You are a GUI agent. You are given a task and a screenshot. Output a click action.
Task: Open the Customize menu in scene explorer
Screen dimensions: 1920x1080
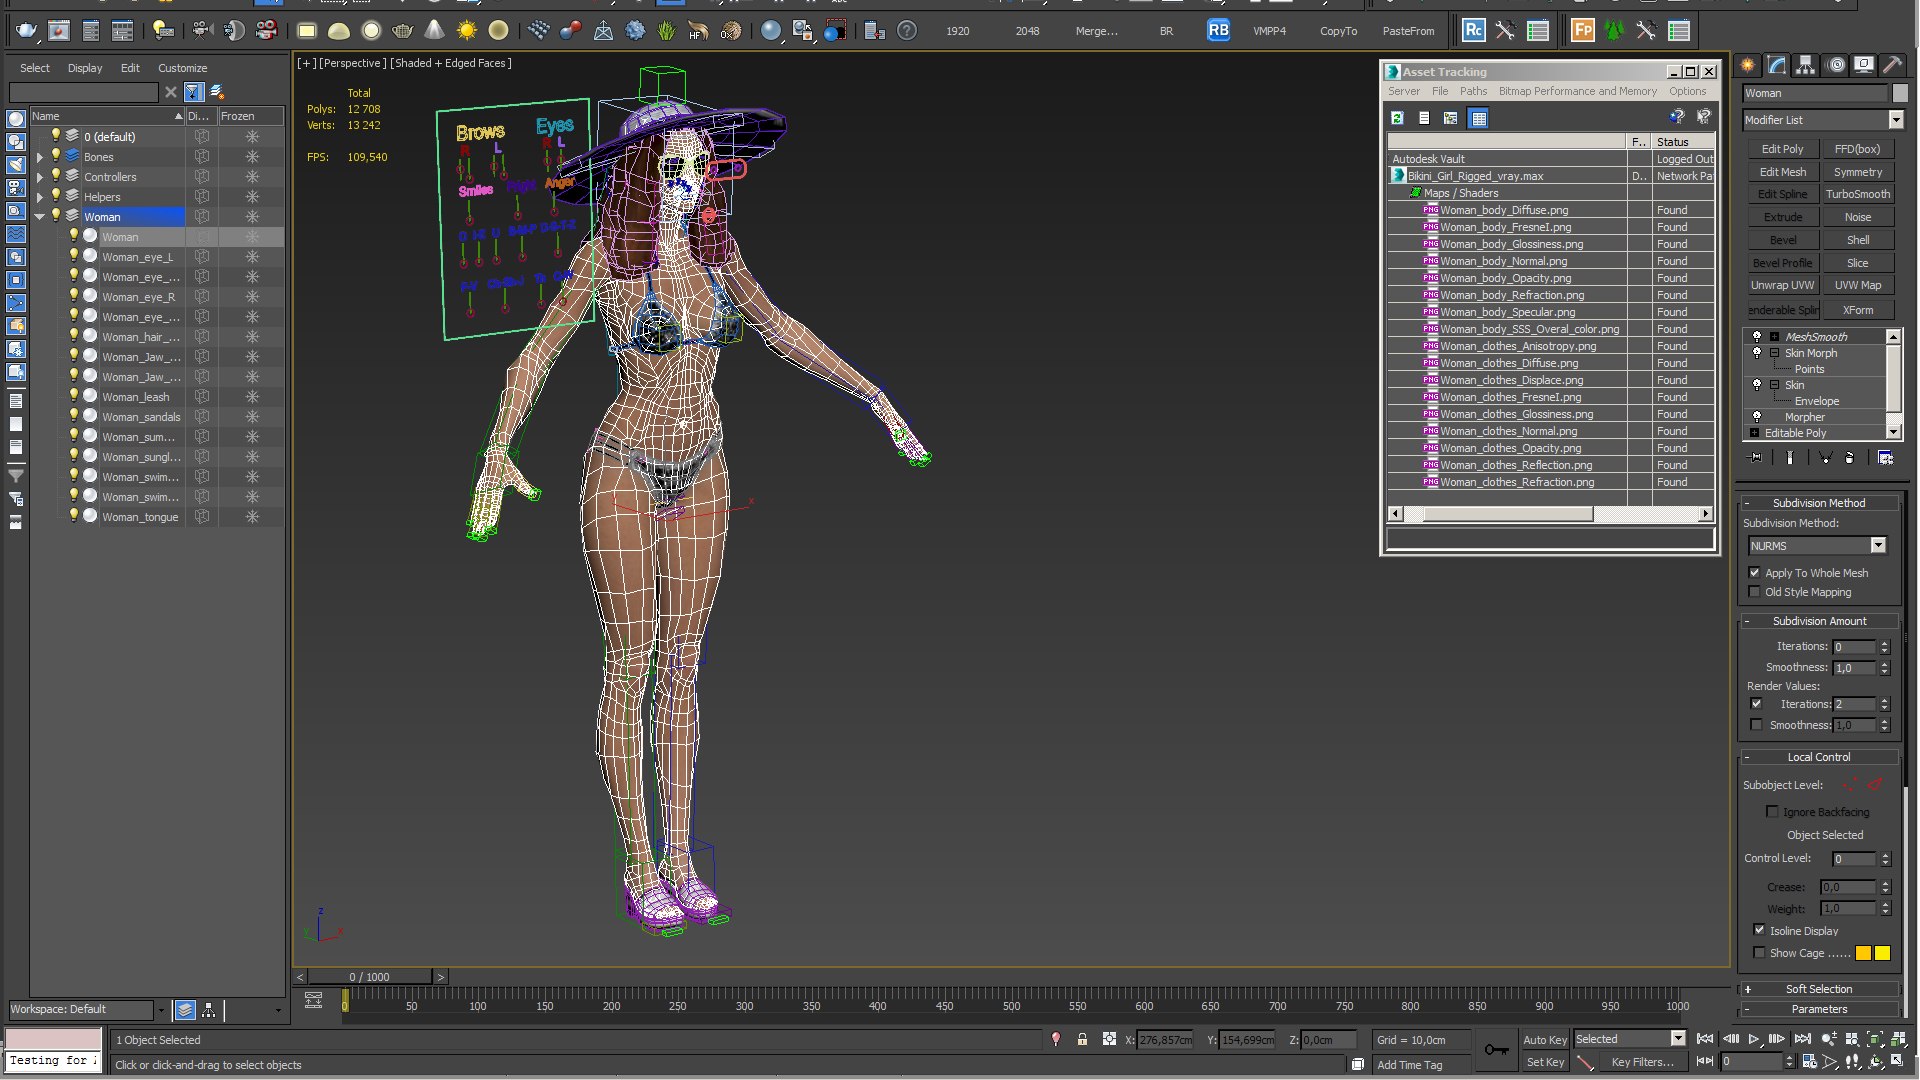pyautogui.click(x=182, y=68)
